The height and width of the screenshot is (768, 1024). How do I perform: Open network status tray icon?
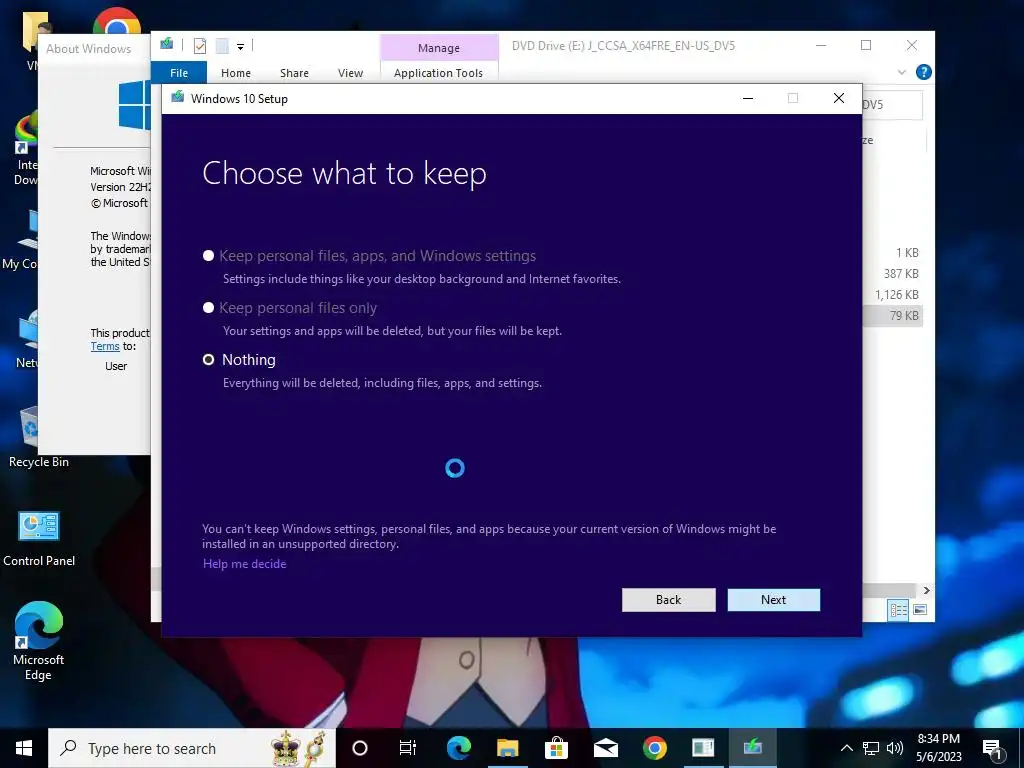(x=871, y=748)
